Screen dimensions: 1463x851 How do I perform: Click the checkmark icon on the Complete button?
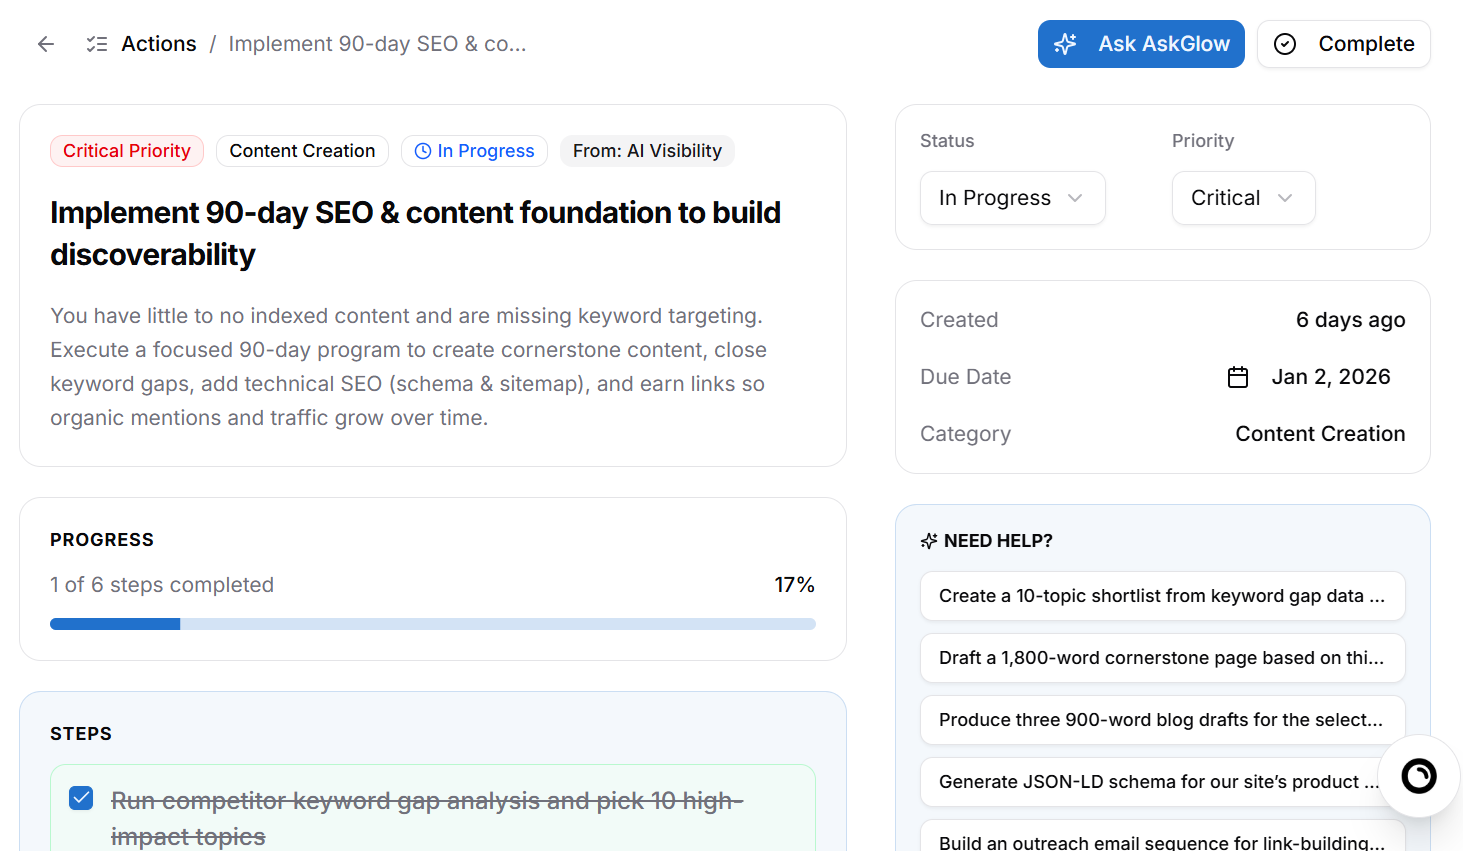pos(1285,43)
